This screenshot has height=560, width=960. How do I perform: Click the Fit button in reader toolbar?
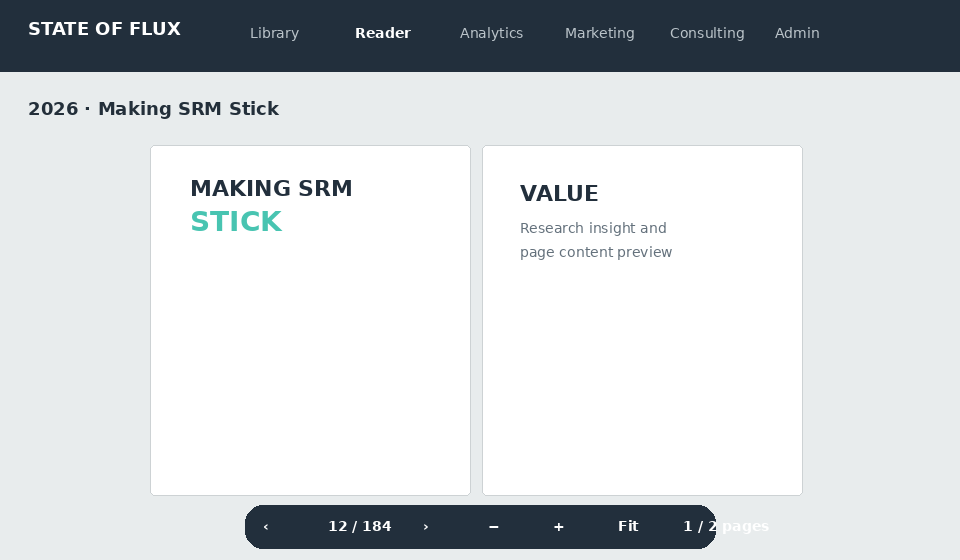628,527
